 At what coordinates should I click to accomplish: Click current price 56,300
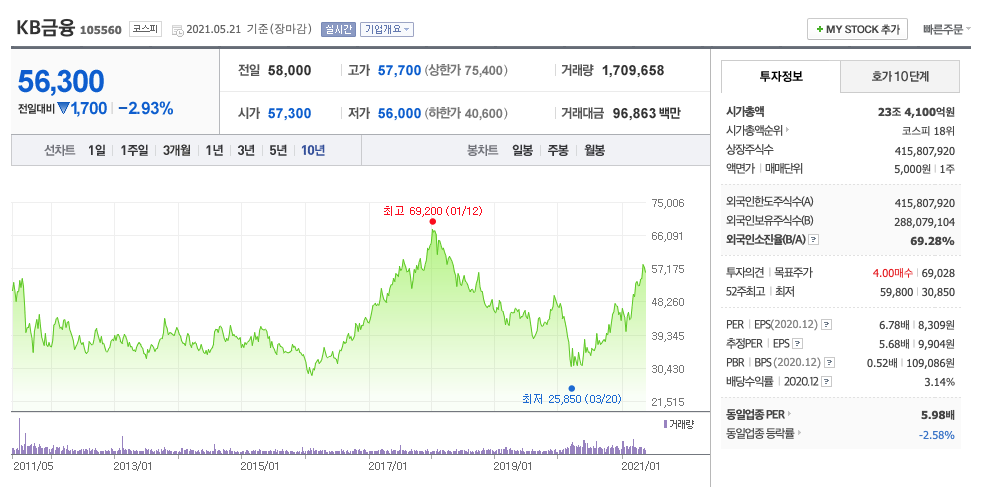point(61,81)
